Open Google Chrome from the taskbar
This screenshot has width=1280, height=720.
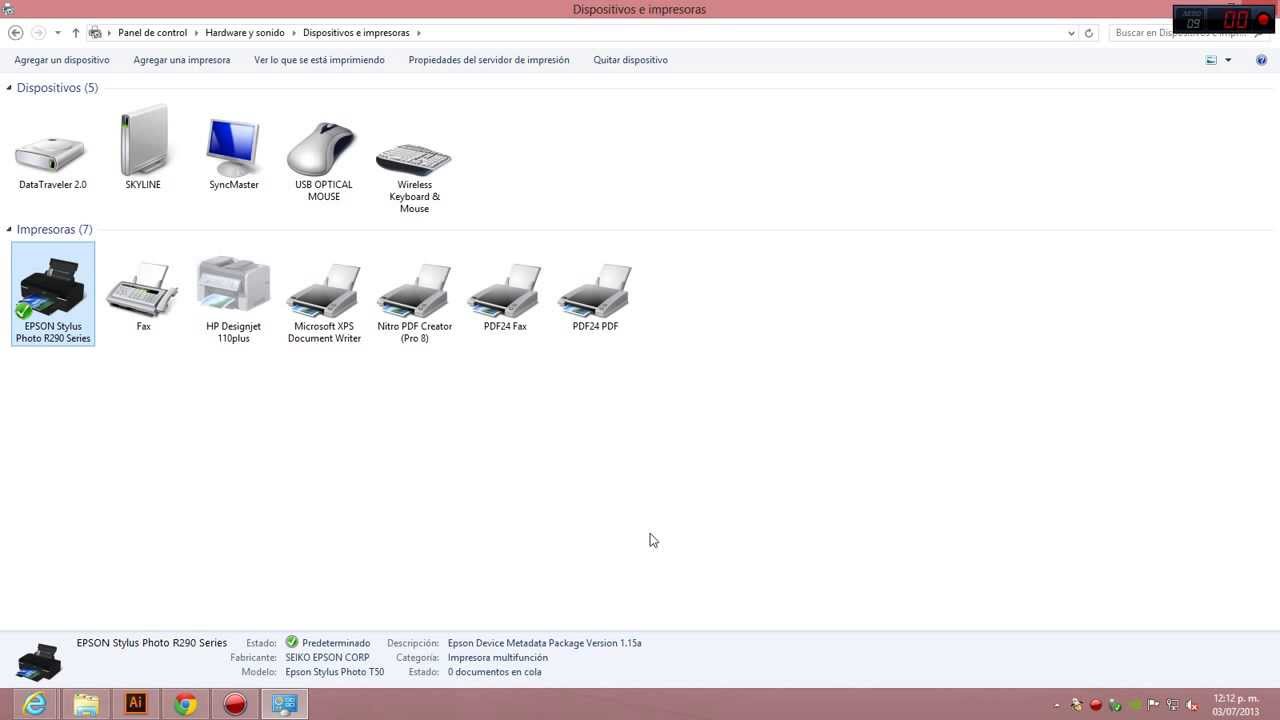point(186,704)
